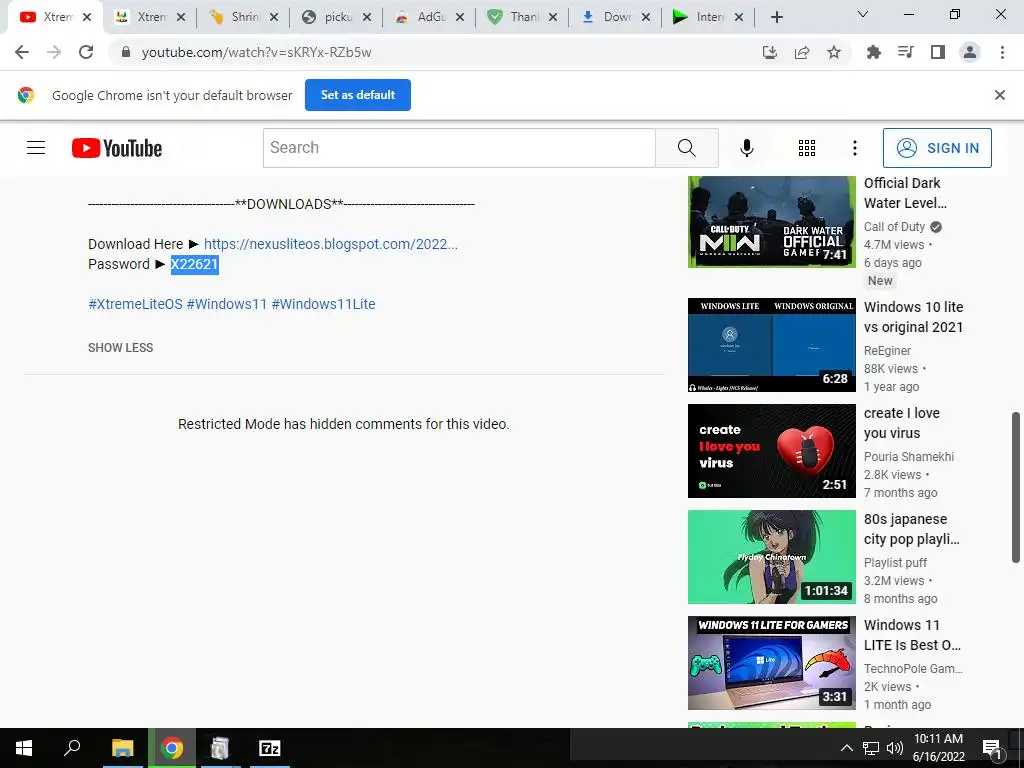Open the Official Dark Water Level video thumbnail
Screen dimensions: 1024x768
pos(771,222)
